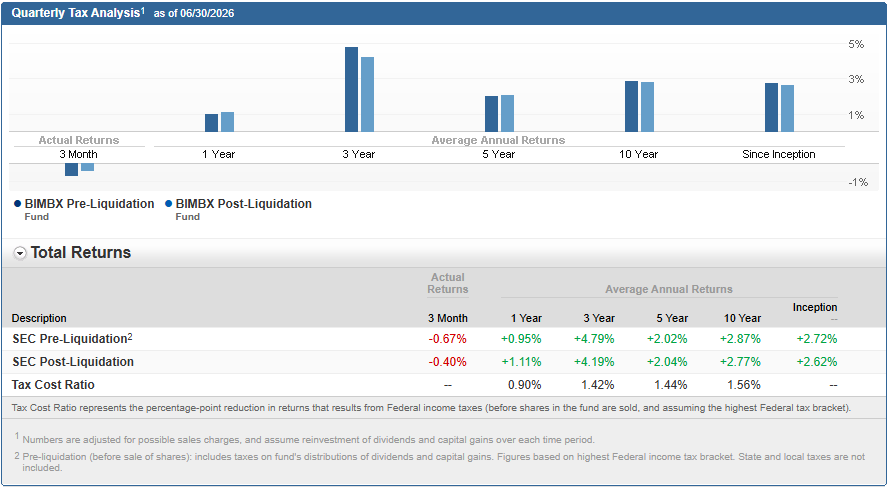Select the 3 Year pre-liquidation bar

[351, 89]
